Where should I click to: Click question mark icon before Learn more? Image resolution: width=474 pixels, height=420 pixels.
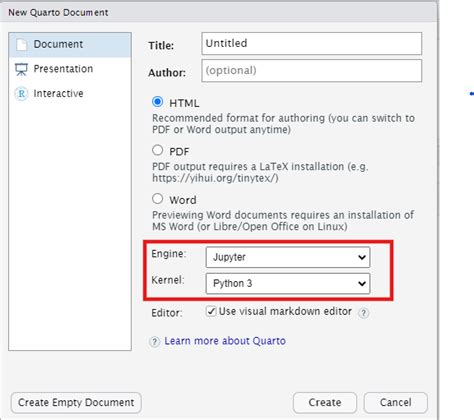154,342
